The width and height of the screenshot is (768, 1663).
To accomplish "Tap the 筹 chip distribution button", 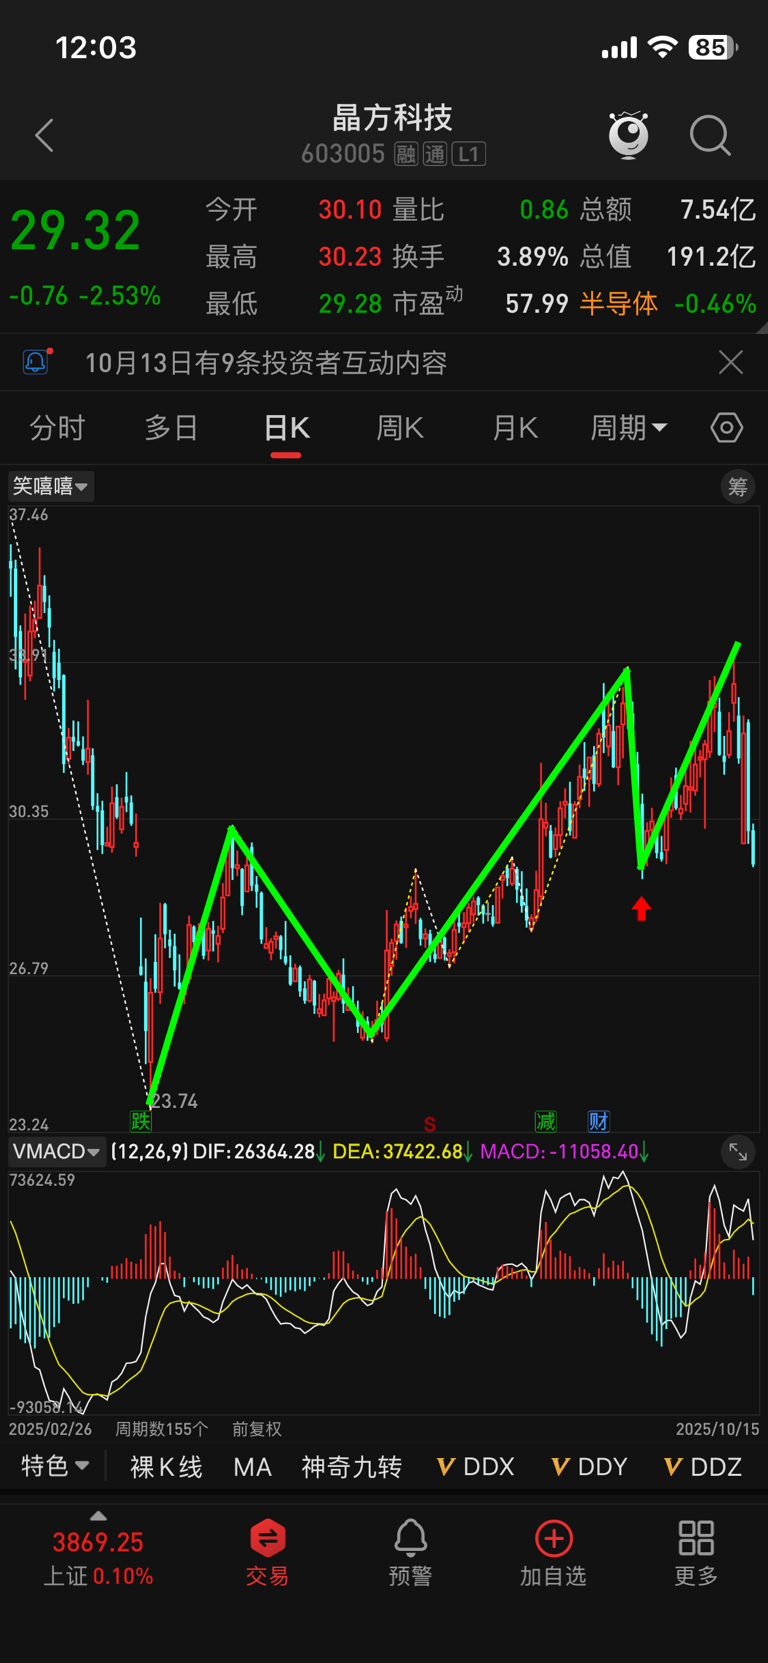I will (x=738, y=486).
